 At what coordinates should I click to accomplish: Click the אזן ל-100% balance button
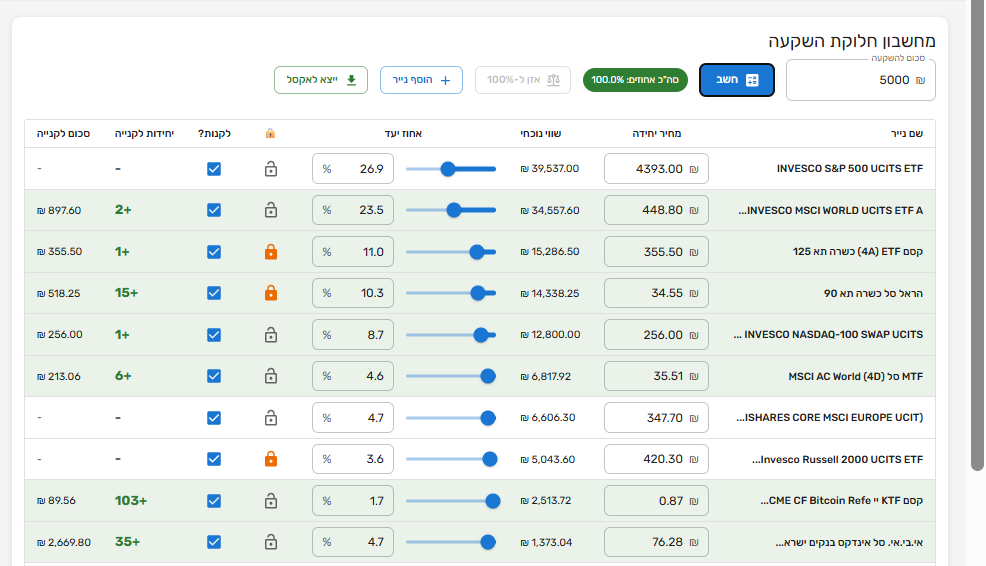[522, 80]
